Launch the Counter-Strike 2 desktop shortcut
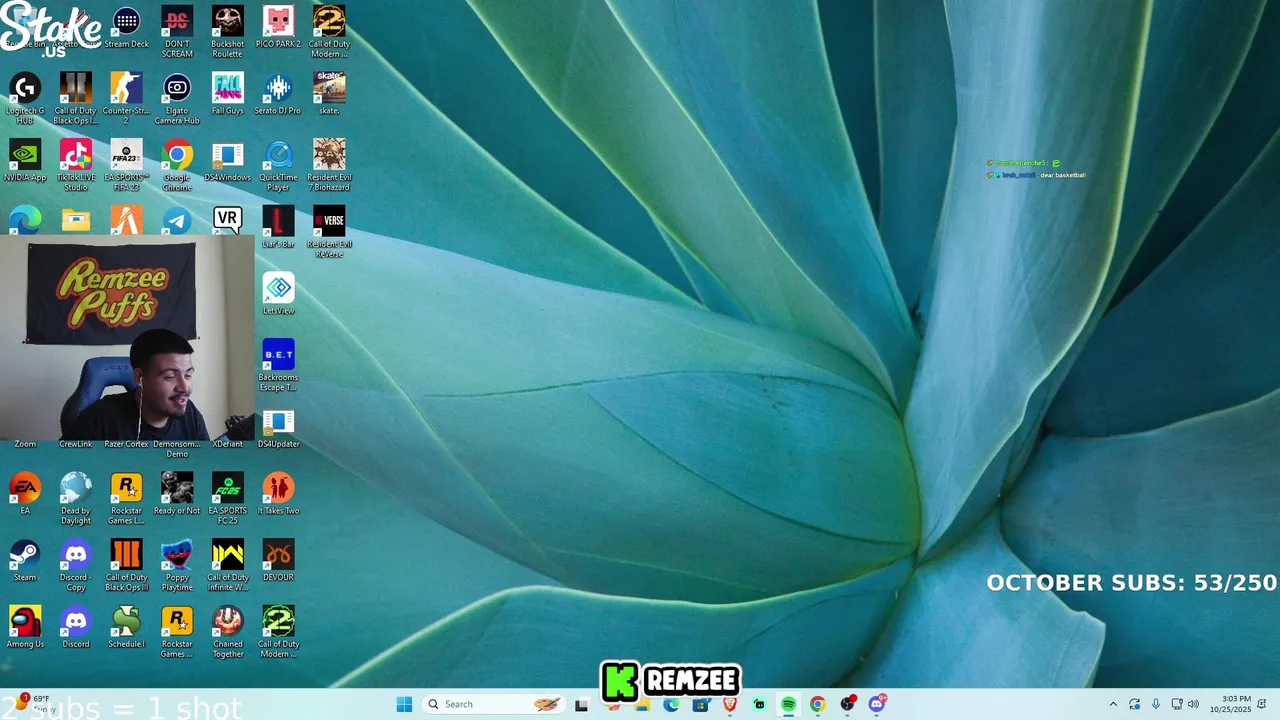1280x720 pixels. tap(126, 99)
